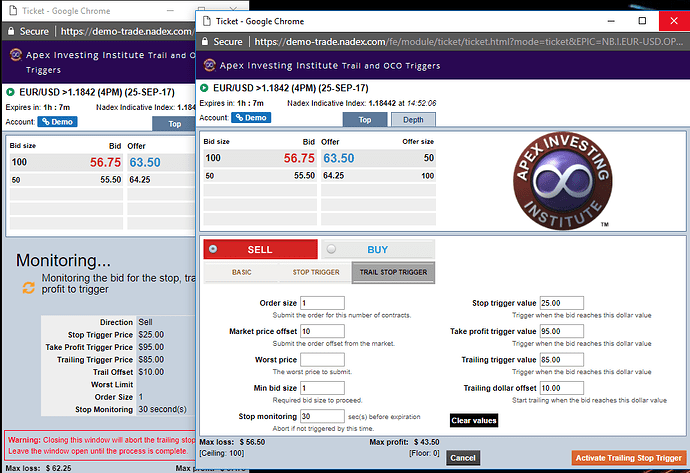690x473 pixels.
Task: Click into the Order size field
Action: tap(322, 303)
